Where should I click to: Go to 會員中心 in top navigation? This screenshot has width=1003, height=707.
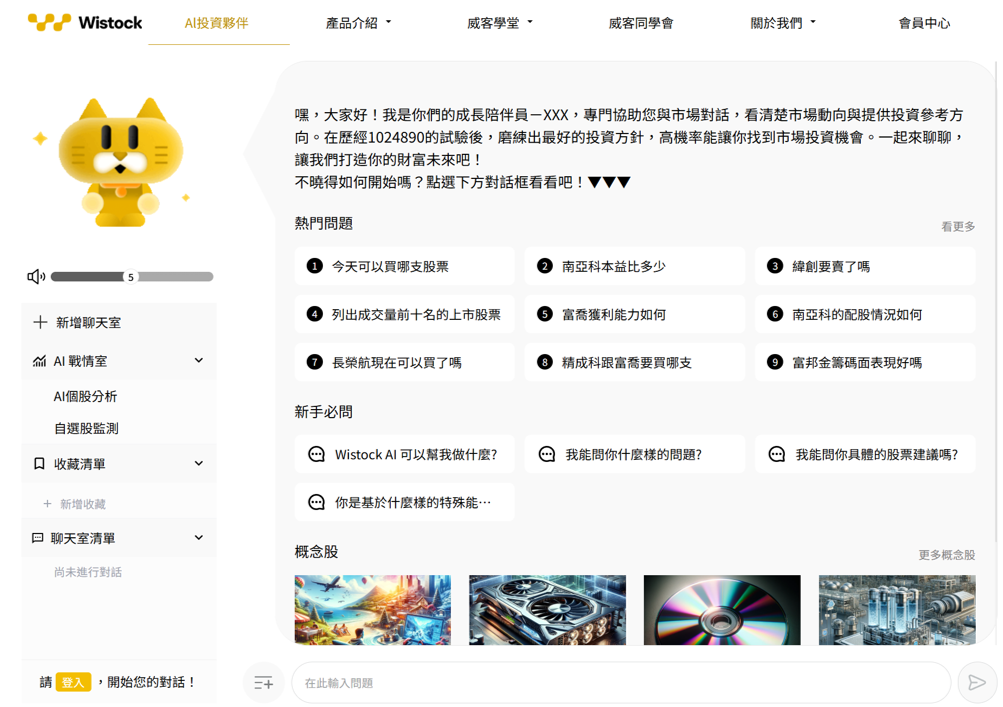[x=923, y=23]
